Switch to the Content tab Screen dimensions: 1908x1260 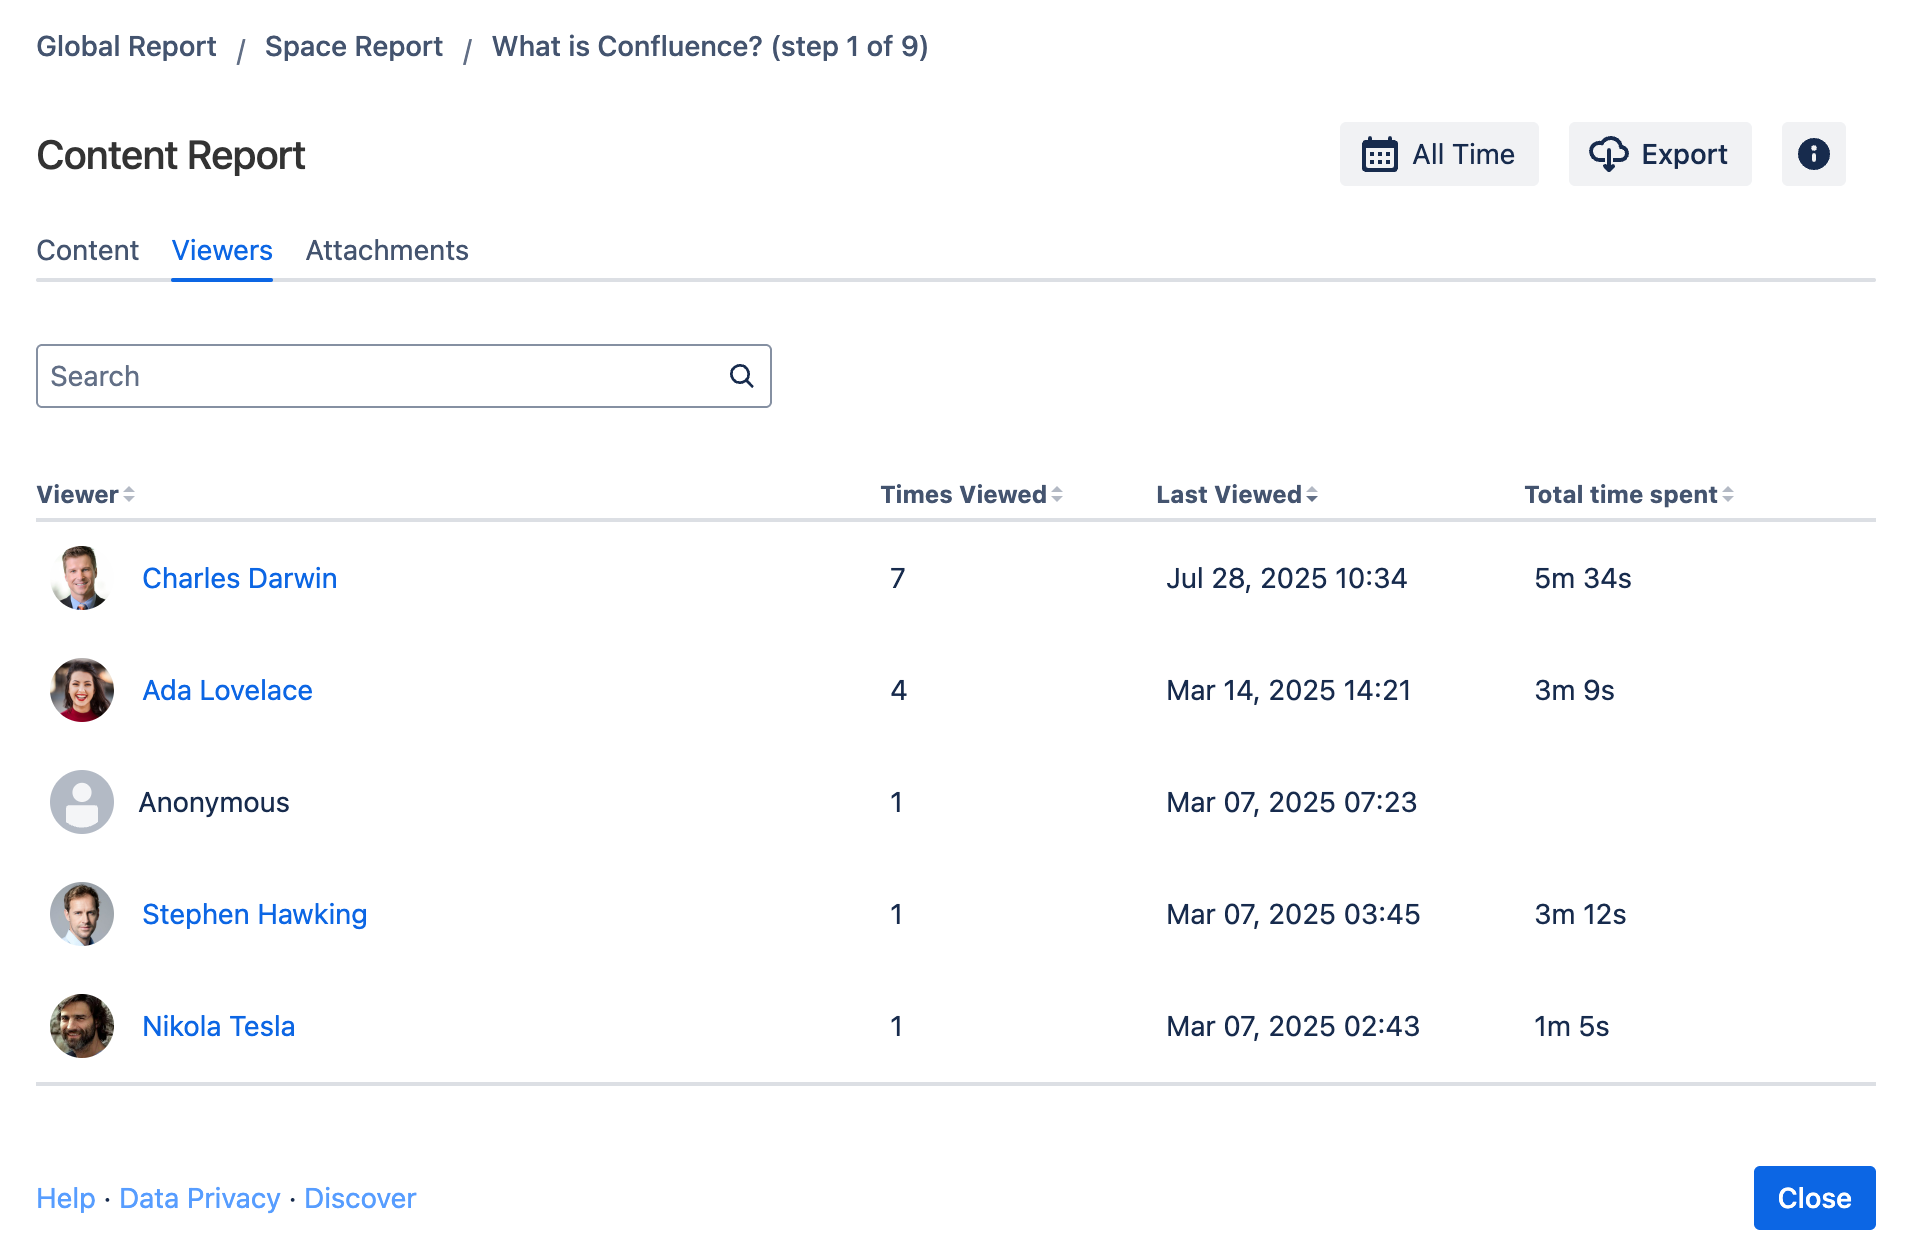[x=88, y=250]
